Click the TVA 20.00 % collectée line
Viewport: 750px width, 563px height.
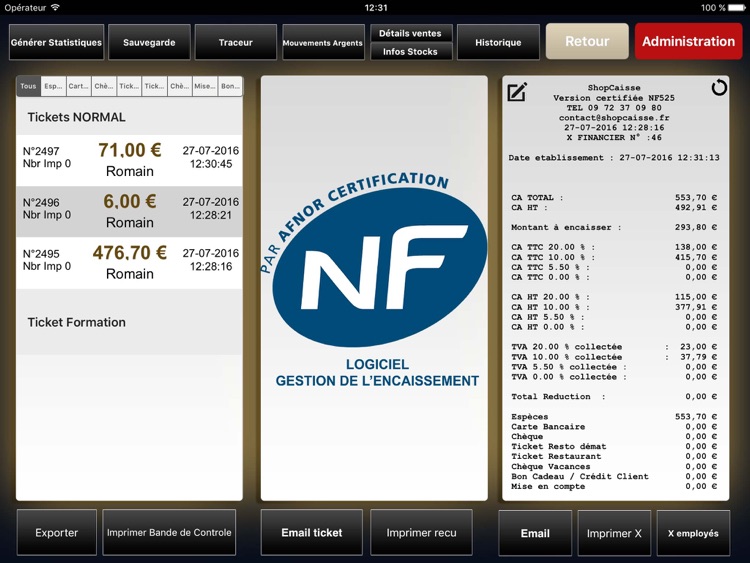pyautogui.click(x=614, y=346)
